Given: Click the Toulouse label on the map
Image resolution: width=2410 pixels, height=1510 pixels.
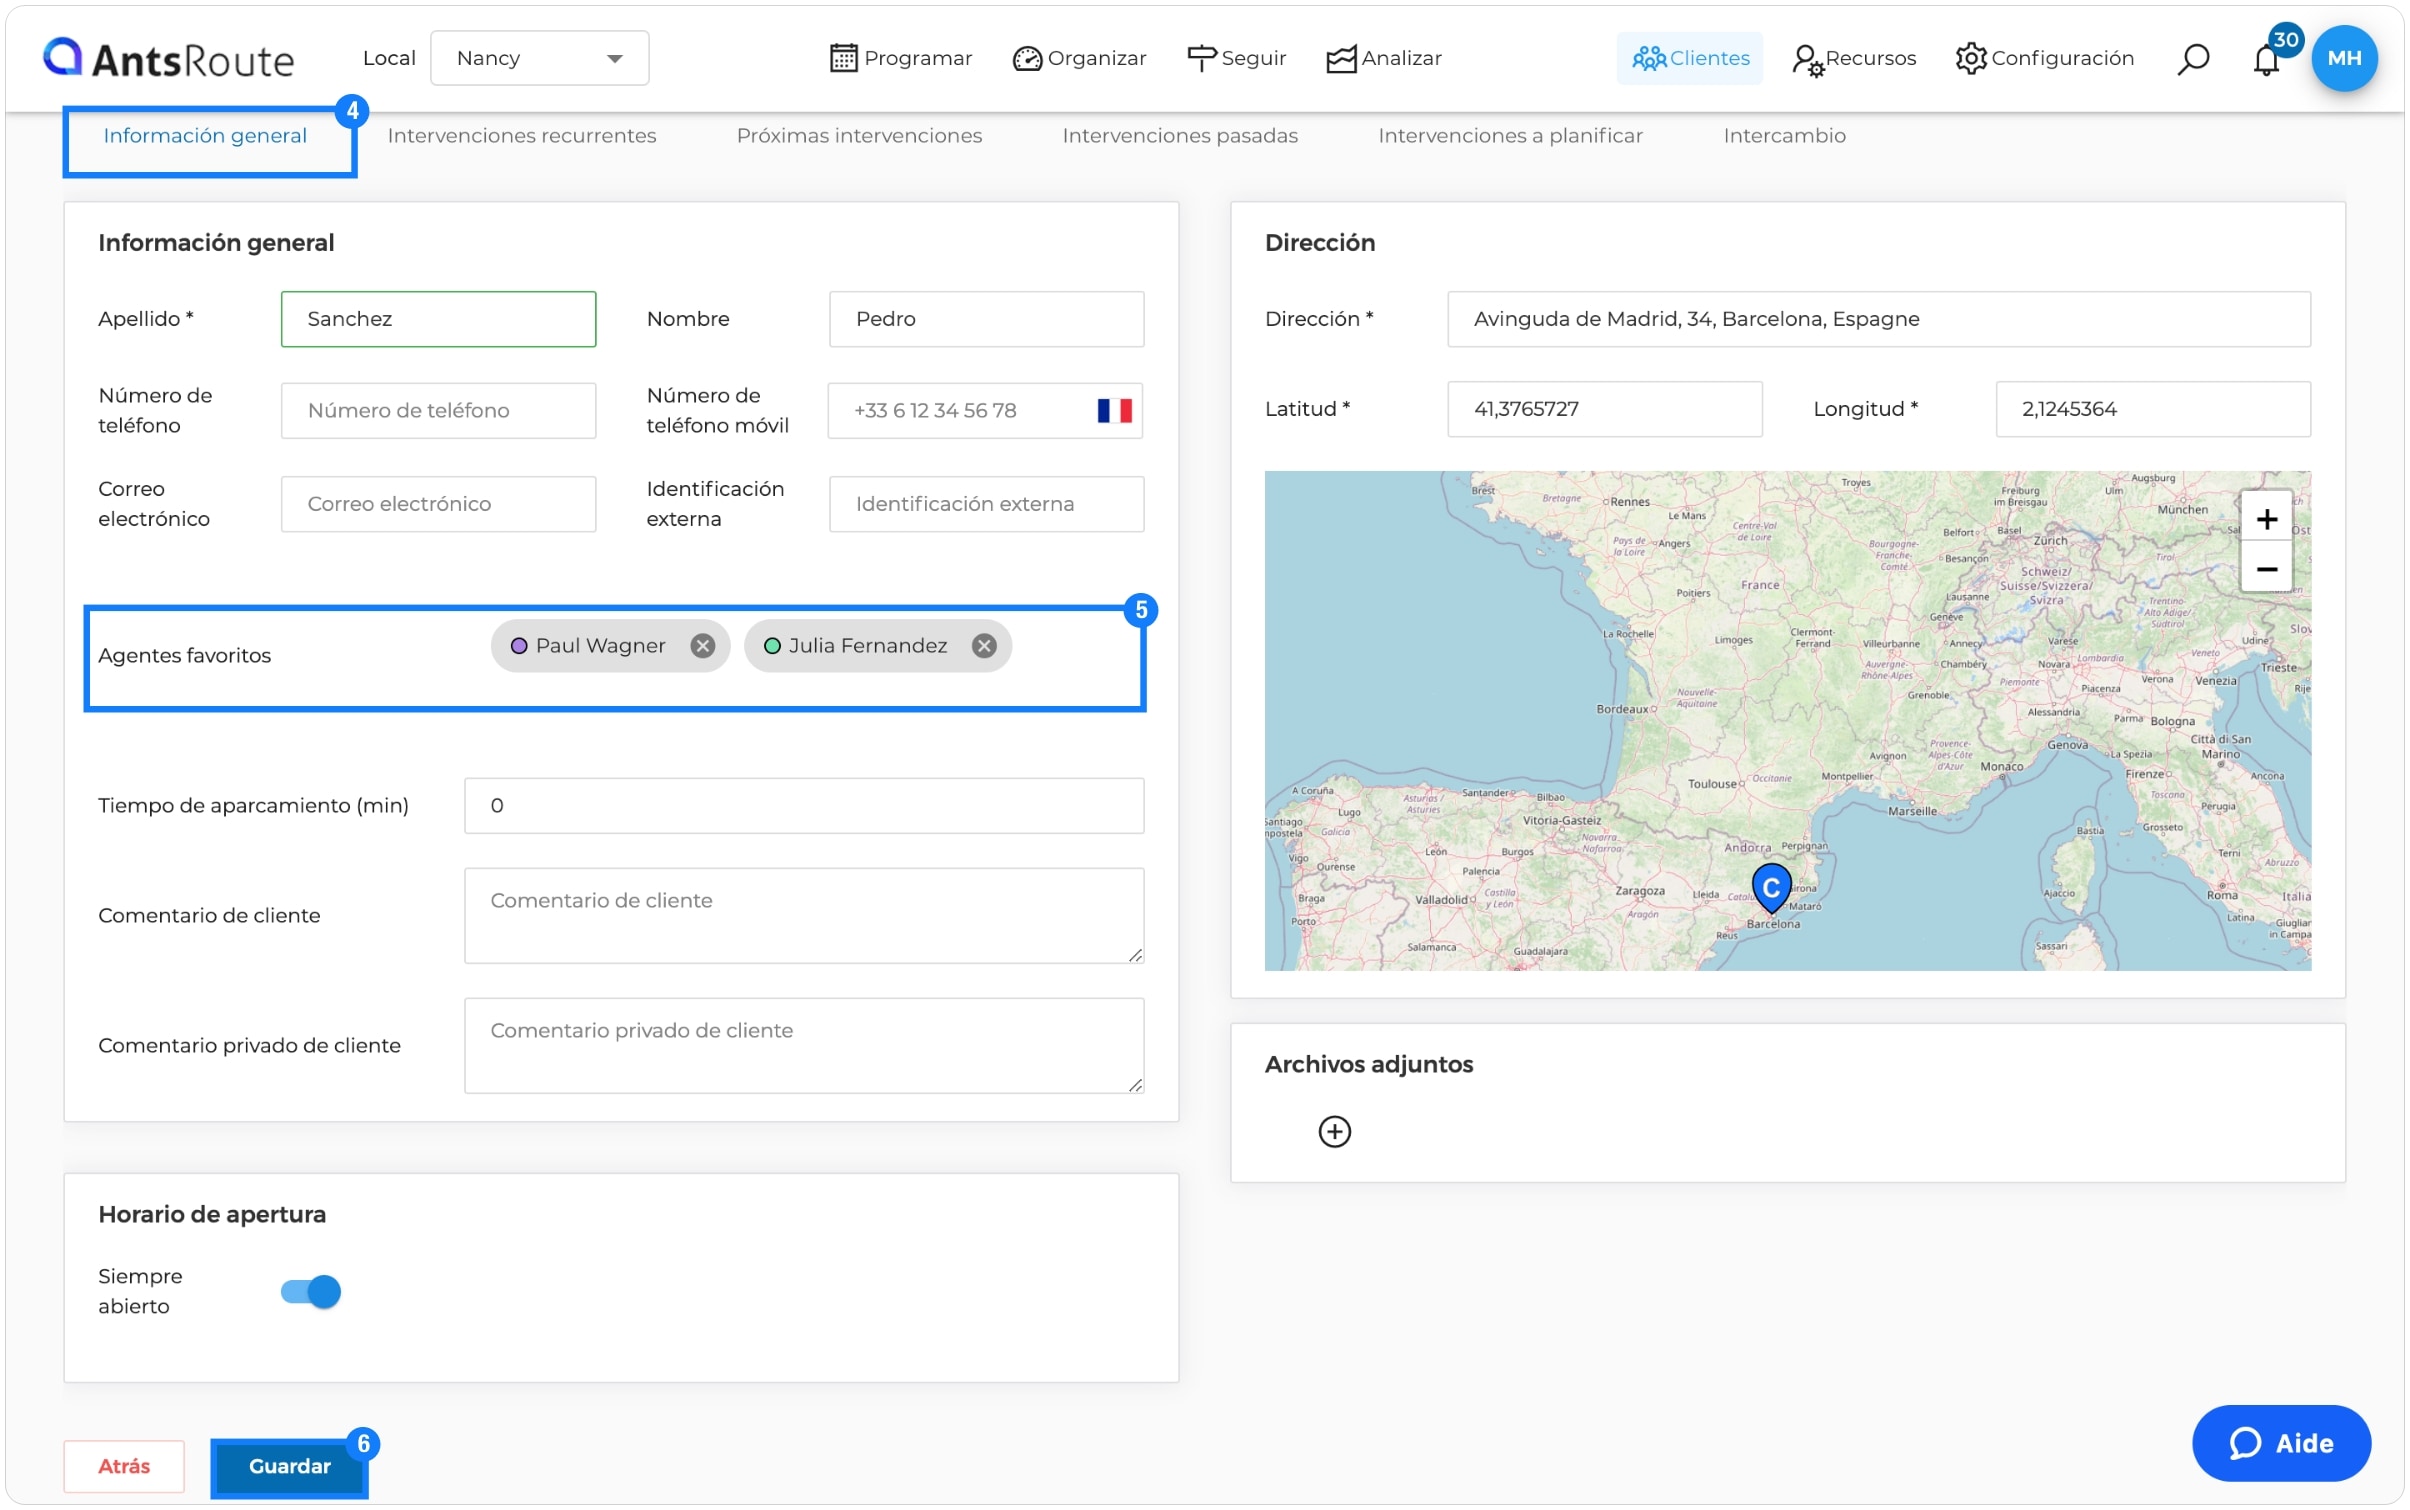Looking at the screenshot, I should point(1712,783).
